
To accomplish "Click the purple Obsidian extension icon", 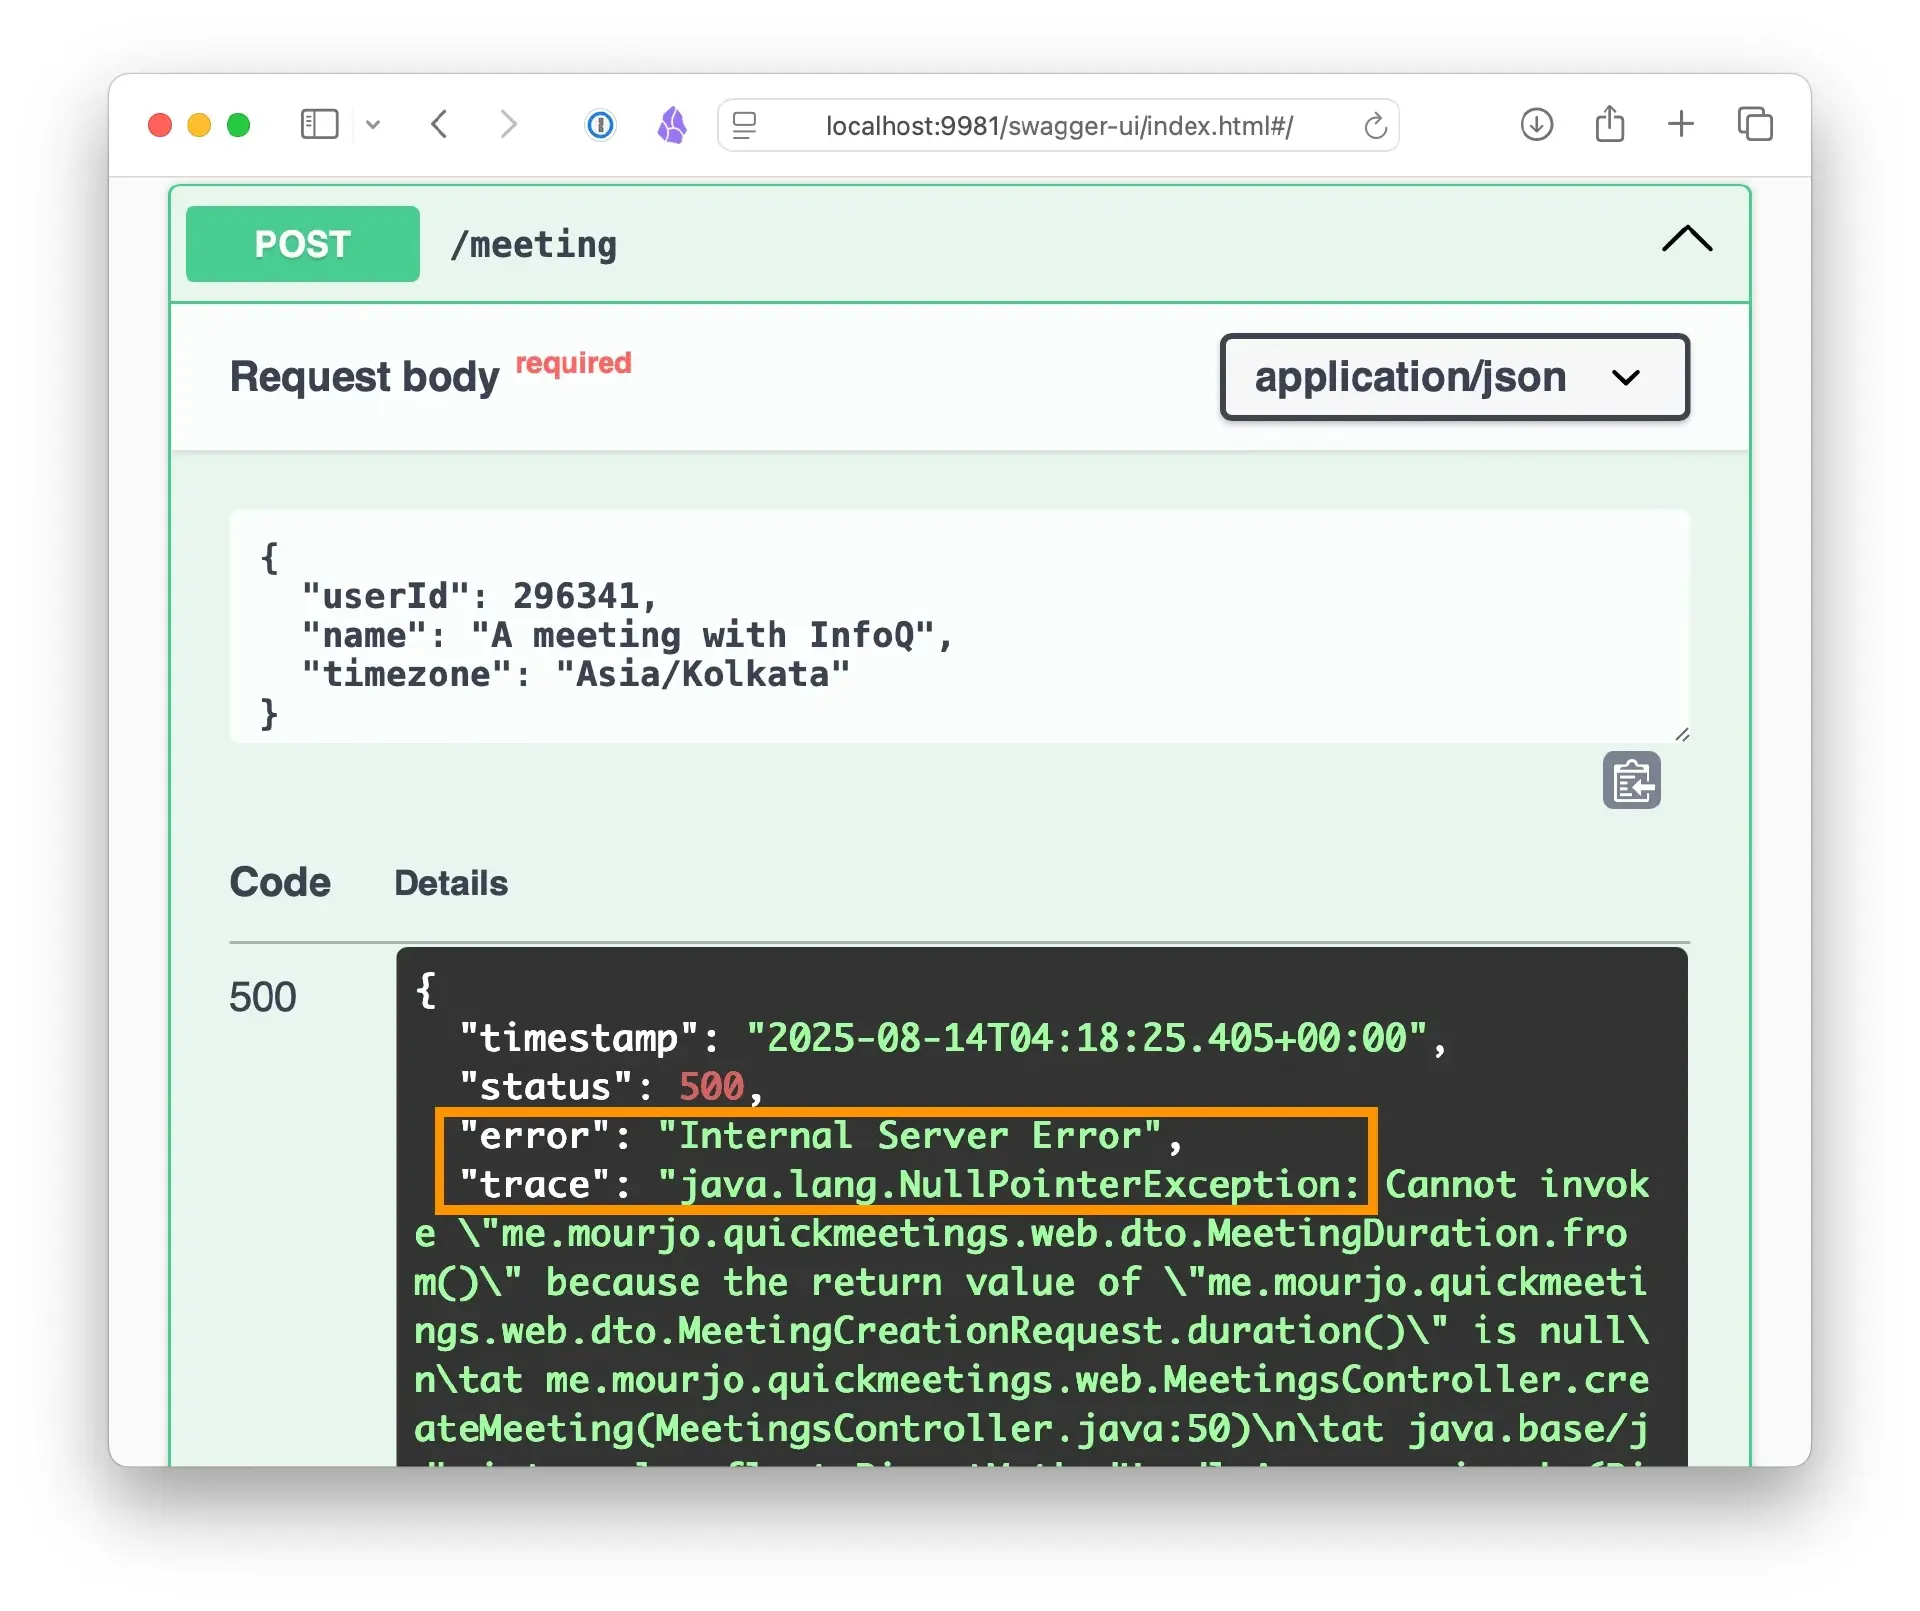I will [x=672, y=125].
